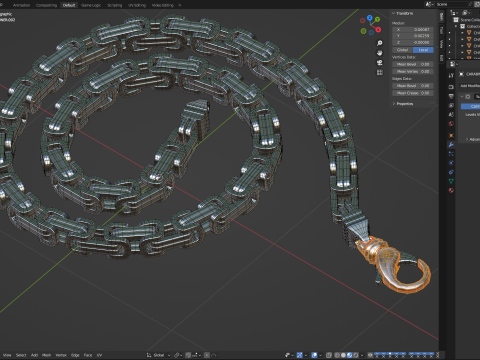Image resolution: width=480 pixels, height=360 pixels.
Task: Switch to the Animation workspace tab
Action: [x=21, y=5]
